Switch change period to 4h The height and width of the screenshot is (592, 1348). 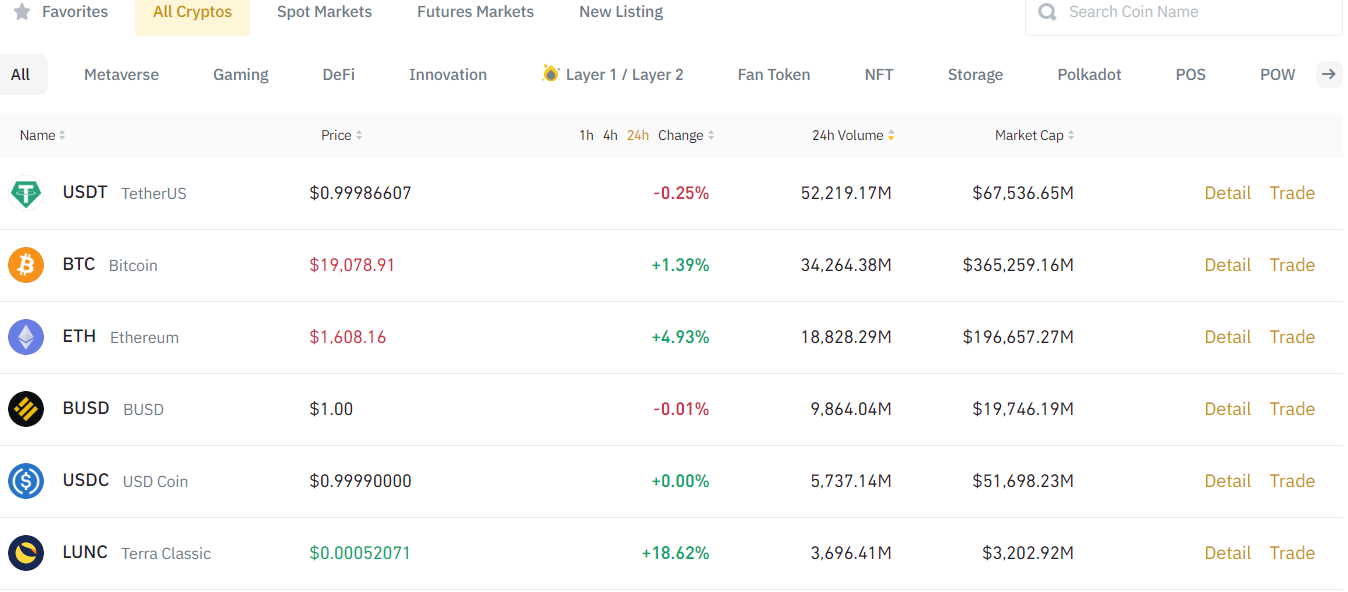(610, 136)
